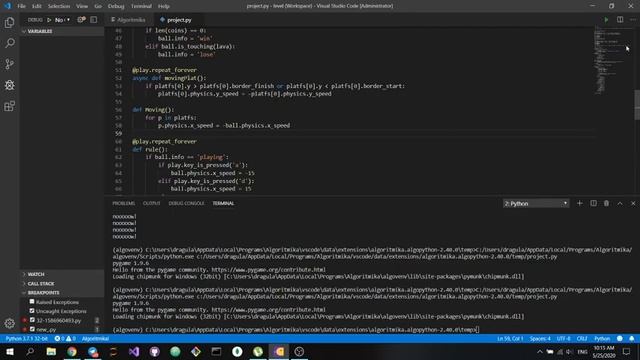Open the launch.json debug configuration gear
Viewport: 640px width, 360px height.
pyautogui.click(x=81, y=20)
